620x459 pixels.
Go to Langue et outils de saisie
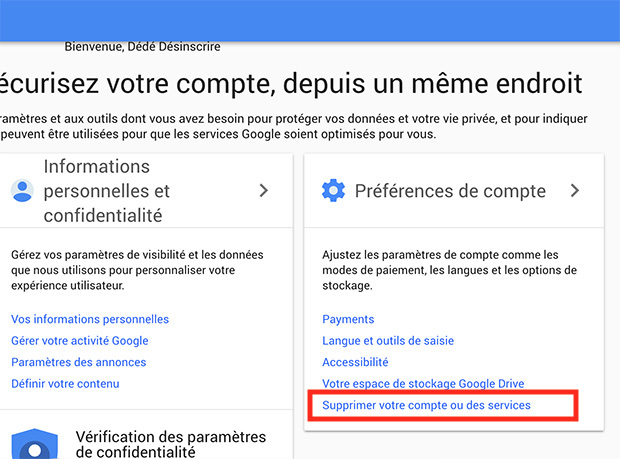(x=388, y=341)
